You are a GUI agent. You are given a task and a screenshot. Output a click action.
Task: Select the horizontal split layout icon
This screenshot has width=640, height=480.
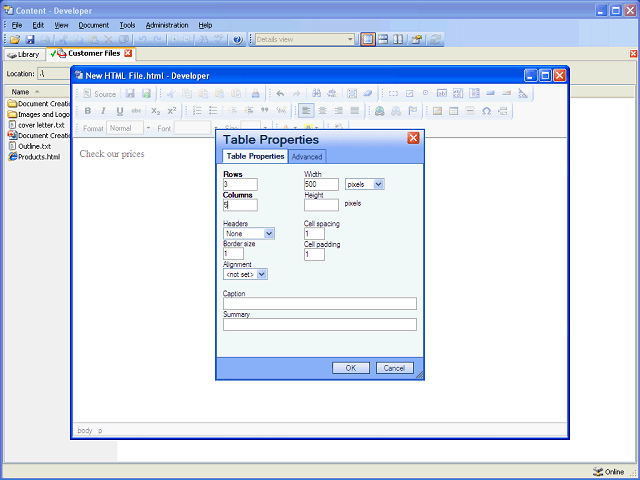pos(383,40)
